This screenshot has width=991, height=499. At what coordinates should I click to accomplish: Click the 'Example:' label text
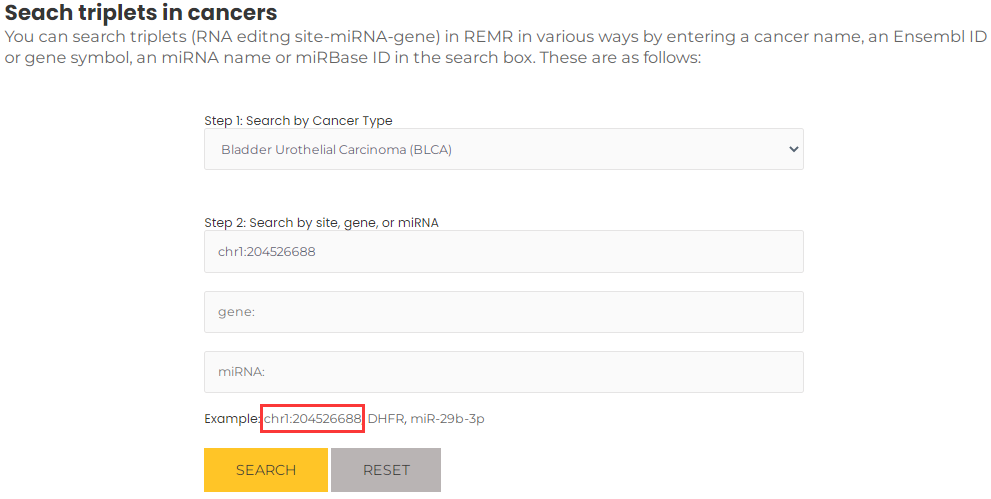[x=232, y=419]
